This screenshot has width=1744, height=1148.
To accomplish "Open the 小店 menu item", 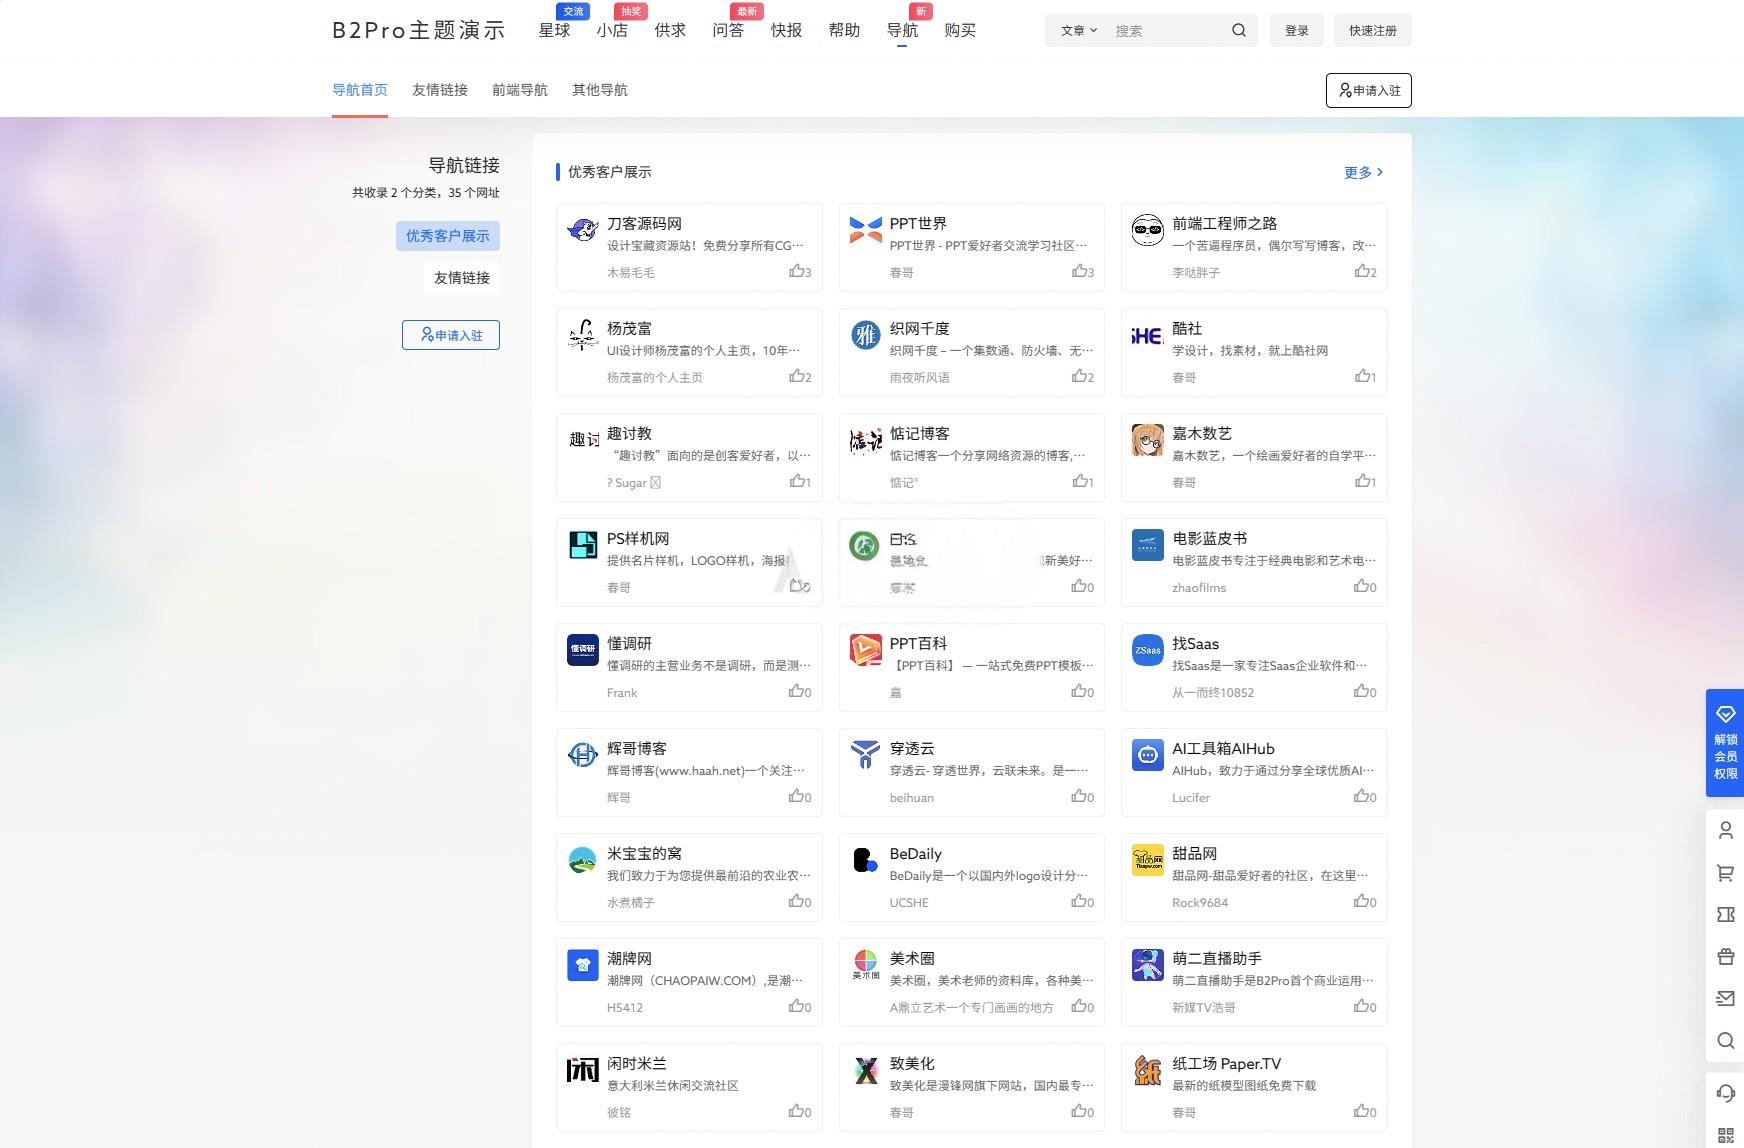I will pyautogui.click(x=612, y=31).
